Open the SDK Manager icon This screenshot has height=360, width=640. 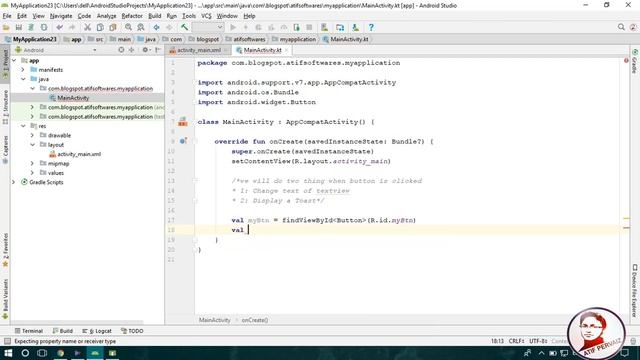tap(356, 27)
